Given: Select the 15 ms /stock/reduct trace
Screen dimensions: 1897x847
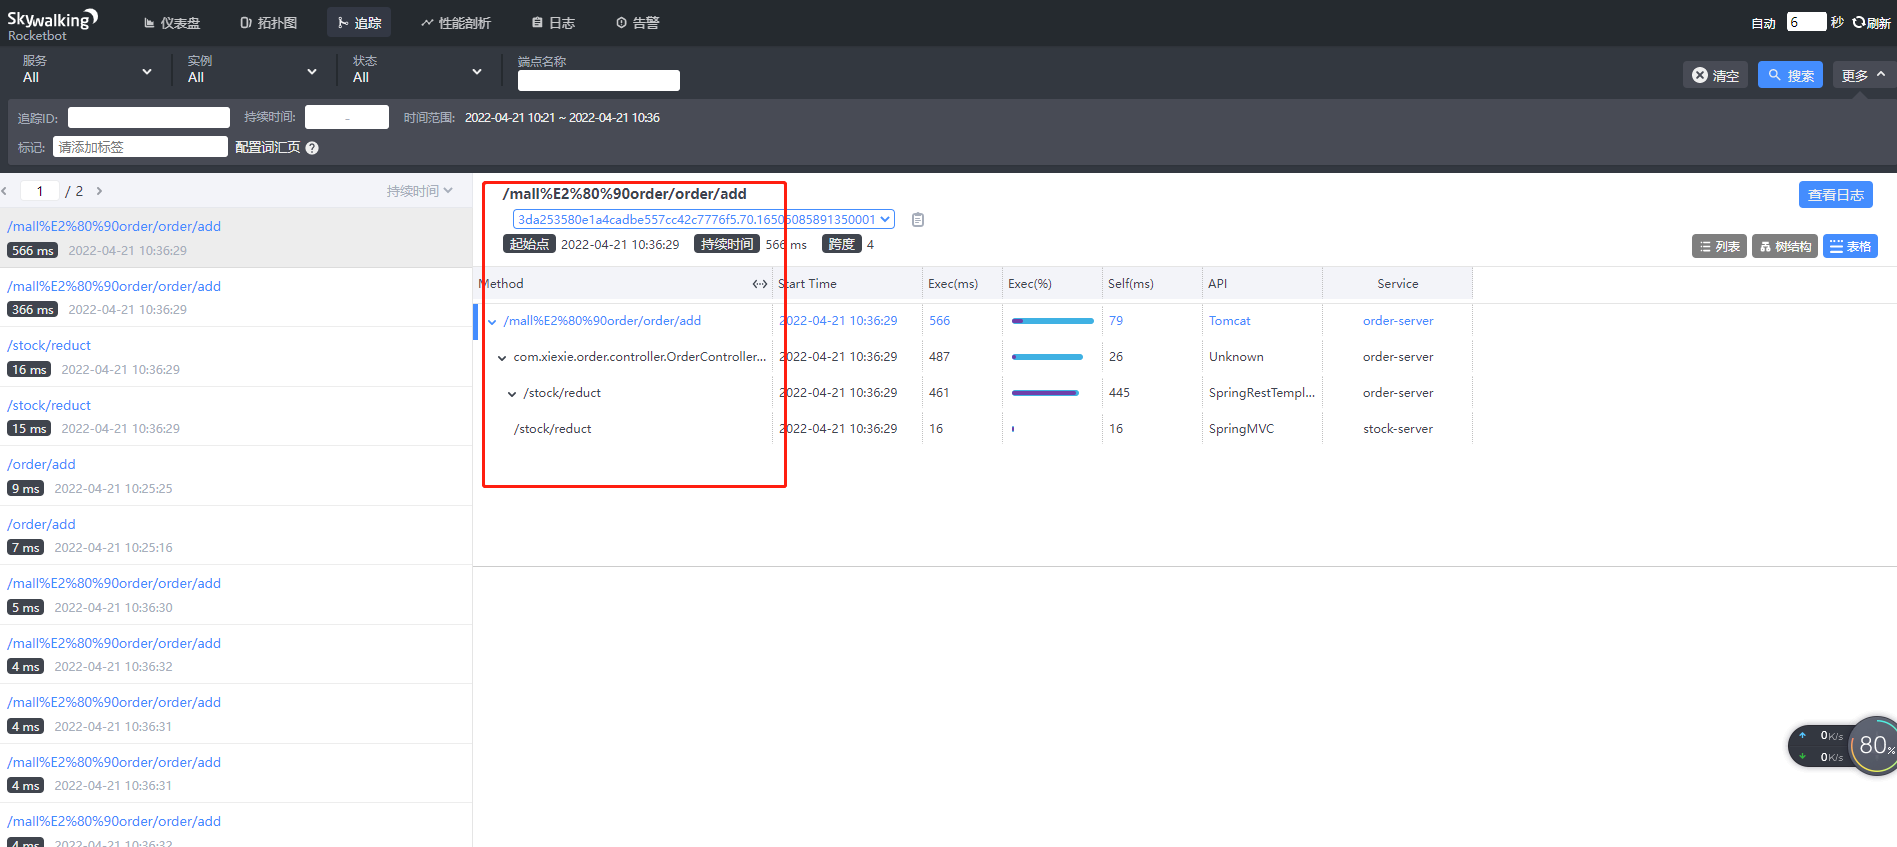Looking at the screenshot, I should (x=236, y=416).
